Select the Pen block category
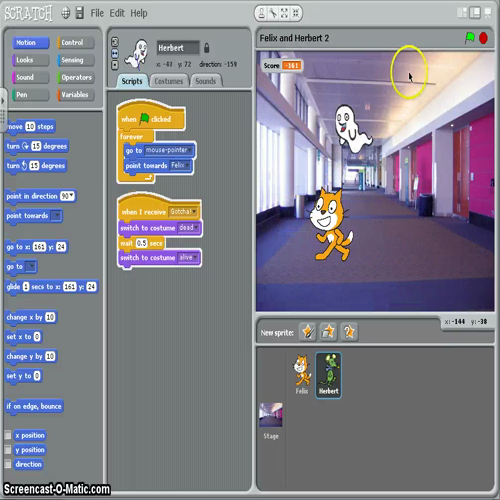Screen dimensions: 500x500 pyautogui.click(x=30, y=95)
